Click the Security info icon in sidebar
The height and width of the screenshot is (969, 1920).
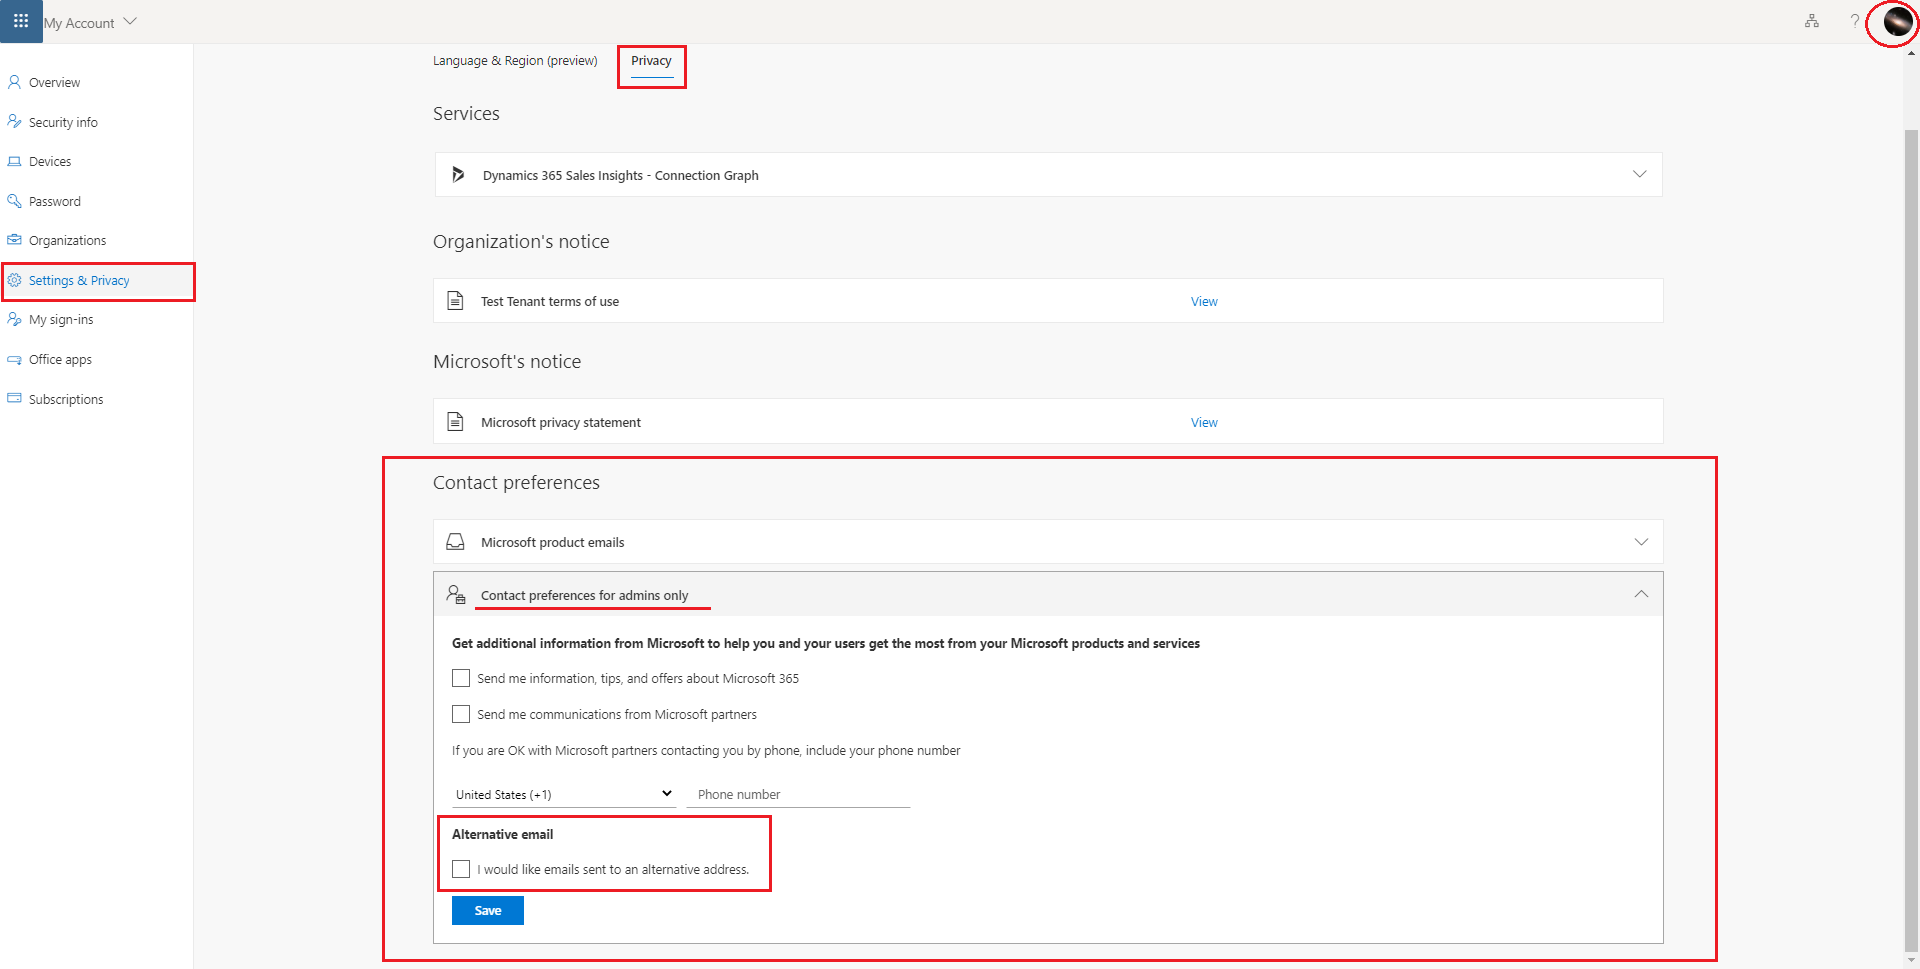14,122
